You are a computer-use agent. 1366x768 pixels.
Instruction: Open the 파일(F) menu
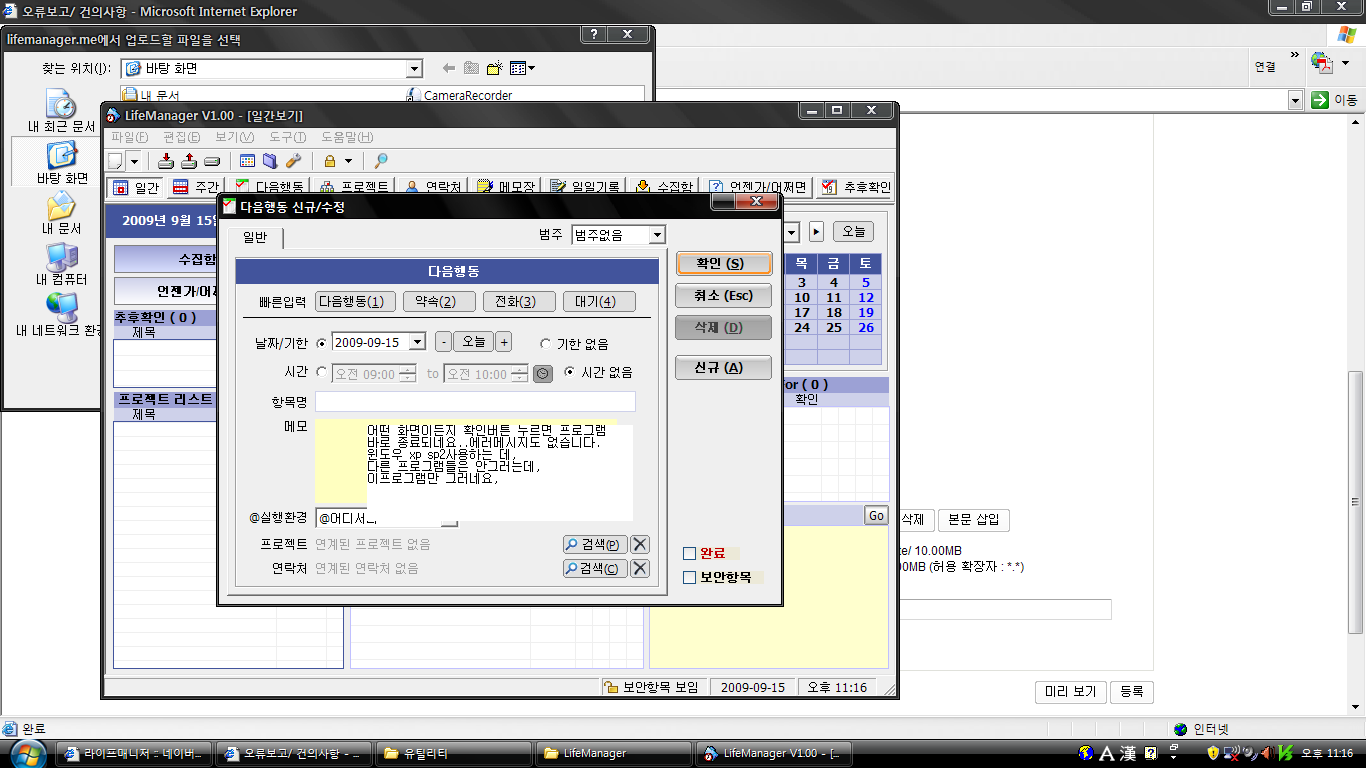coord(129,137)
